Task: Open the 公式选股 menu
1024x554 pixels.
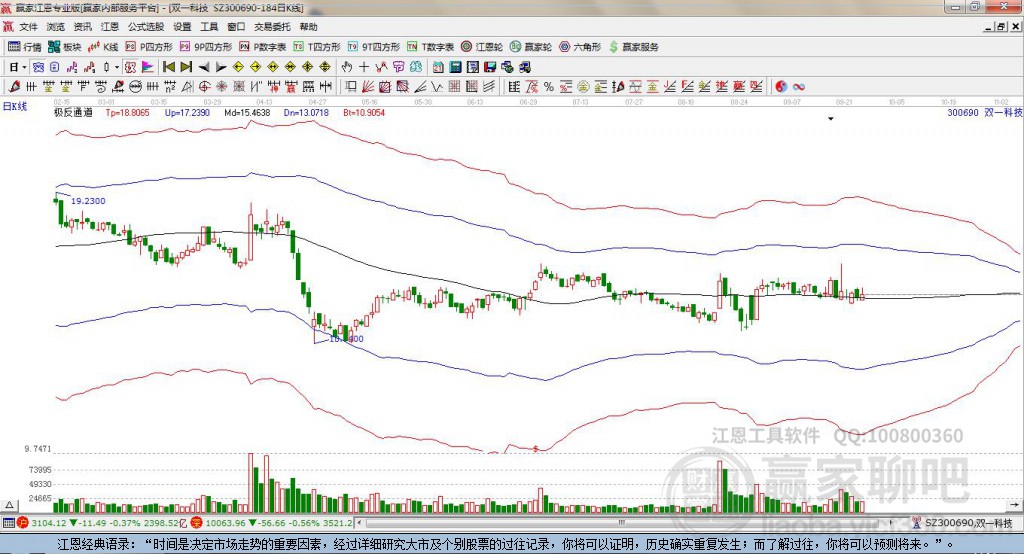Action: pyautogui.click(x=146, y=27)
